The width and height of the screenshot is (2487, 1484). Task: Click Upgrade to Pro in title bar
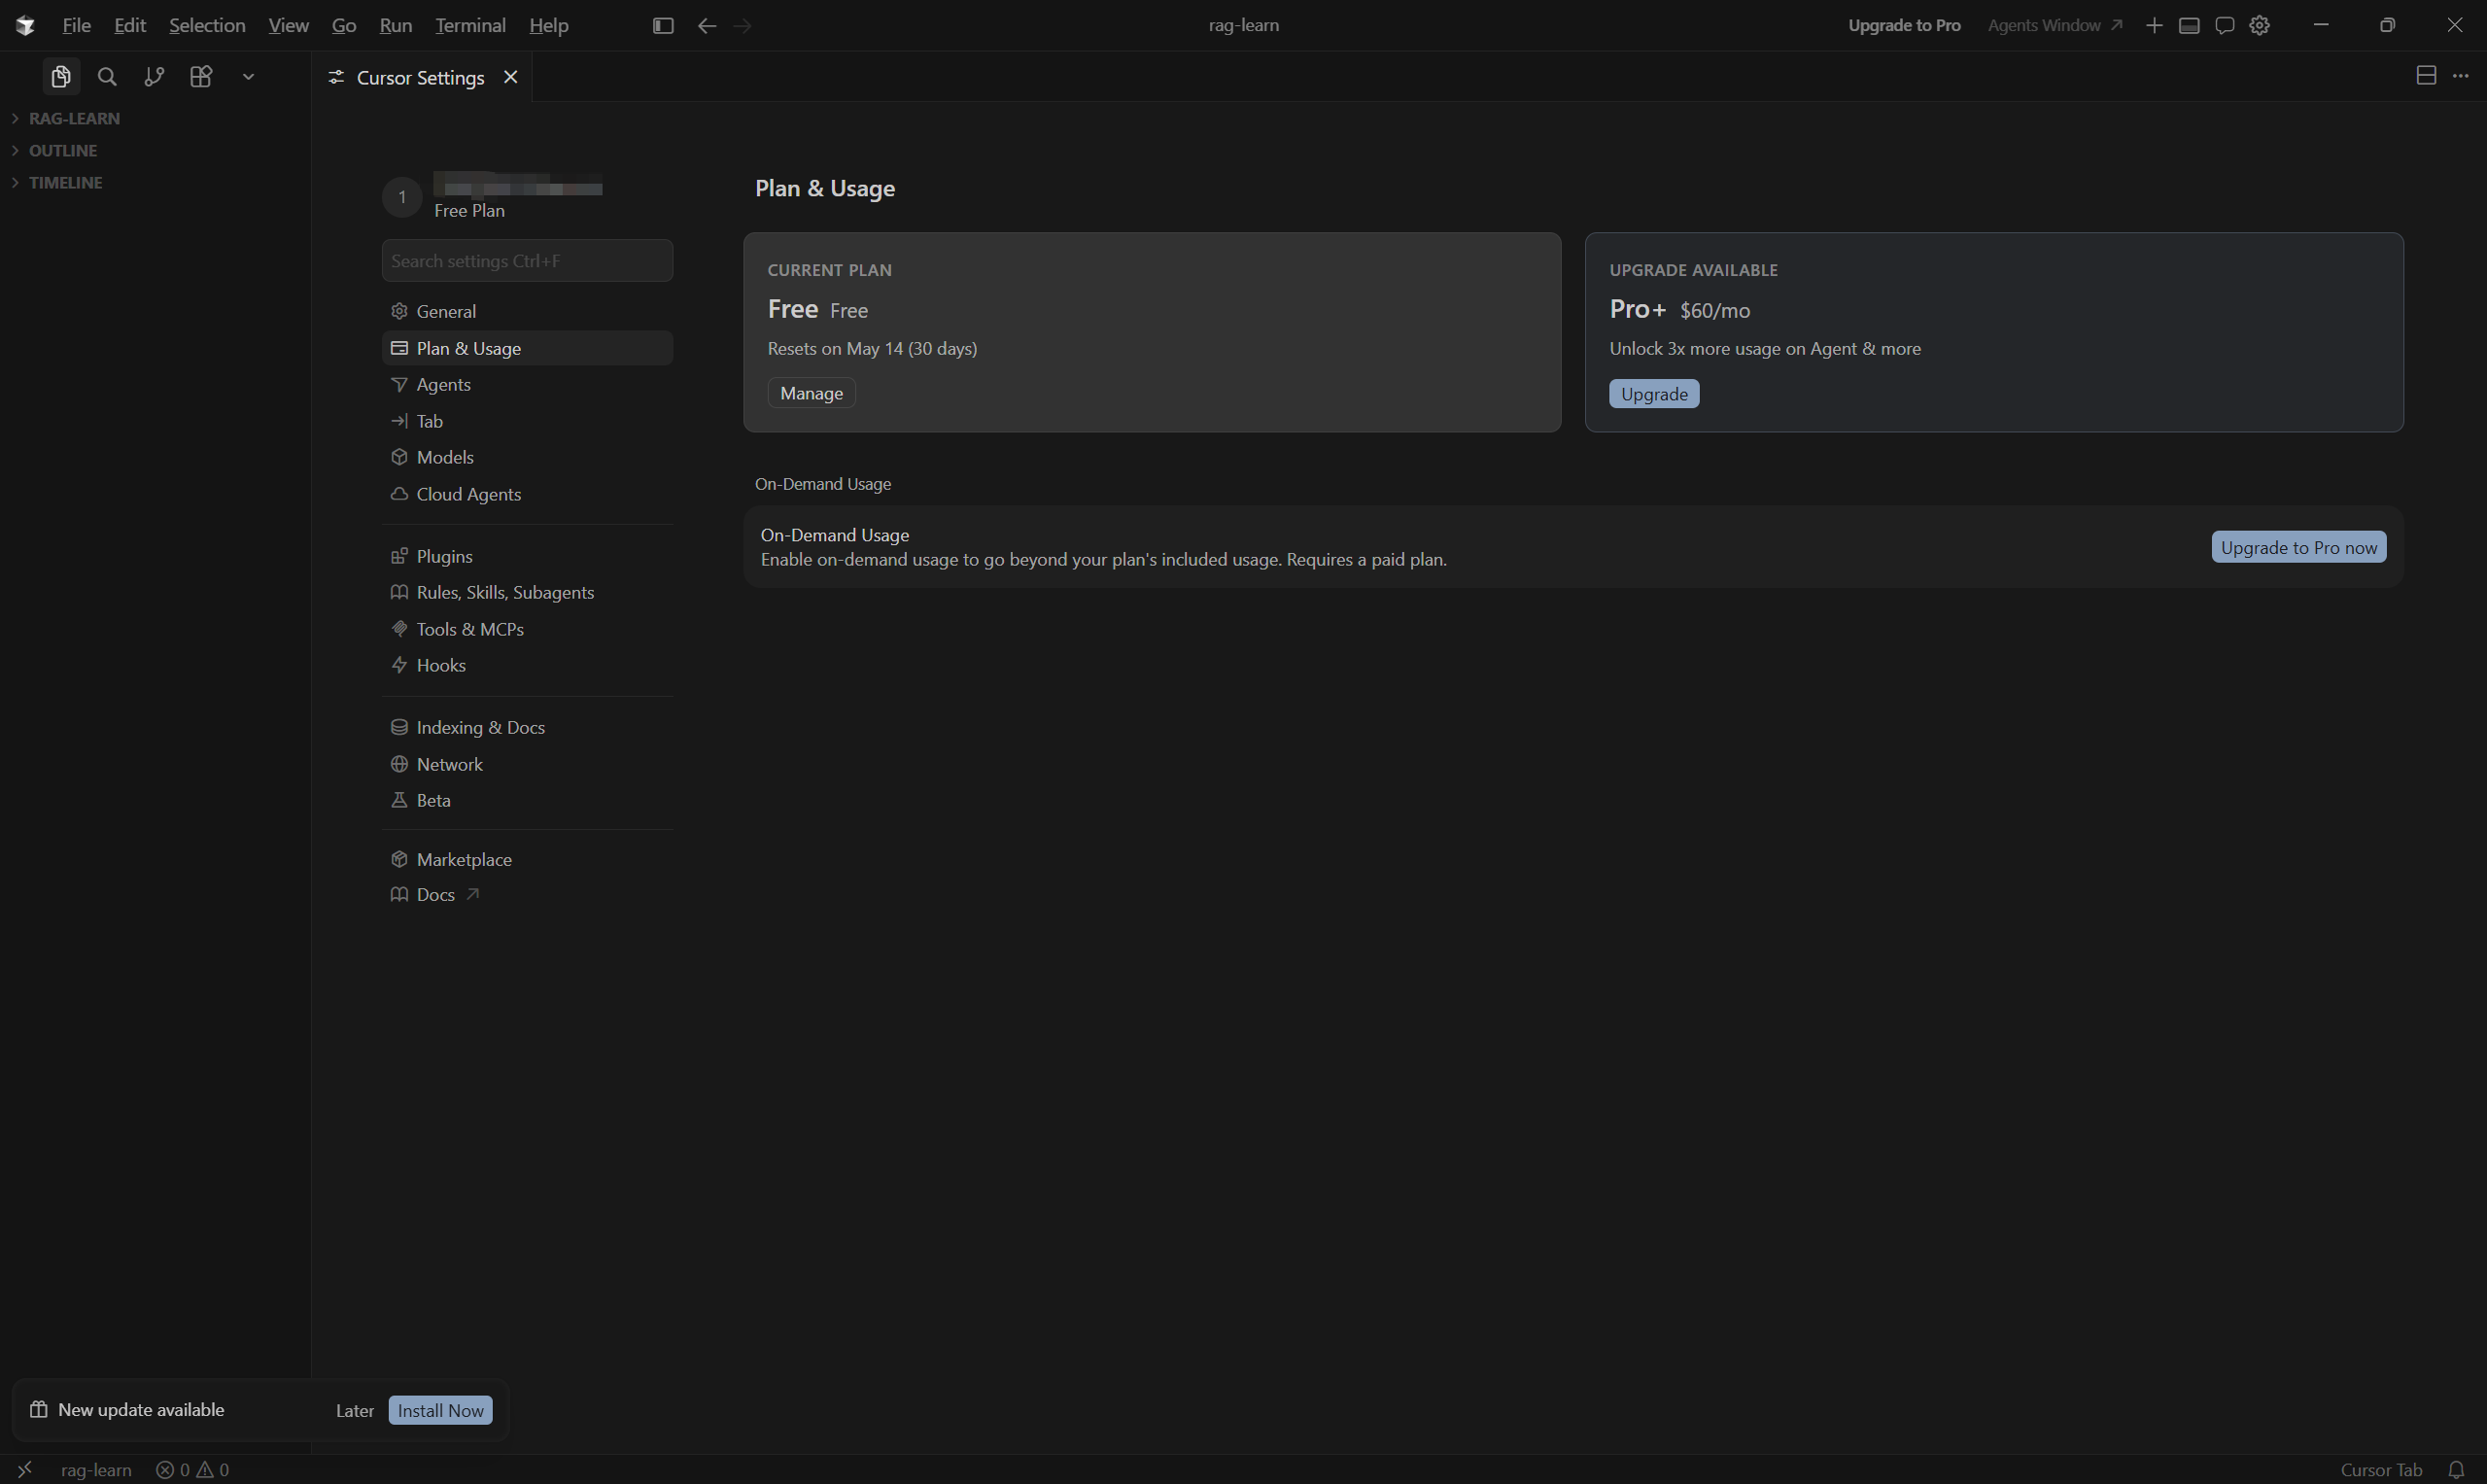pos(1904,26)
